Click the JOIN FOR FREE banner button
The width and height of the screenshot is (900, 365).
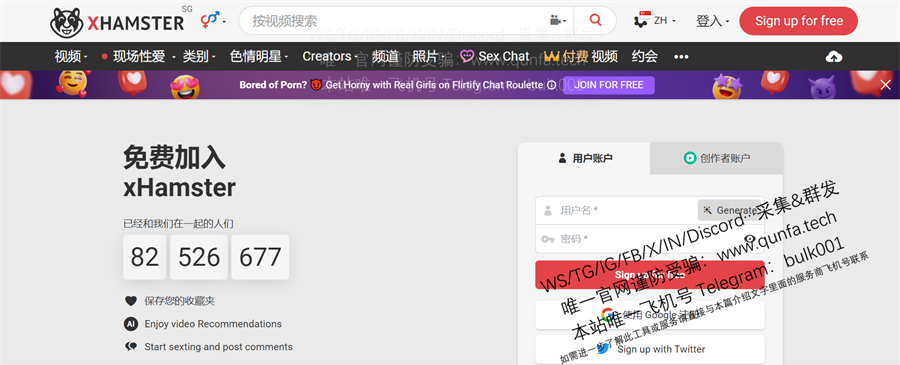pos(608,85)
